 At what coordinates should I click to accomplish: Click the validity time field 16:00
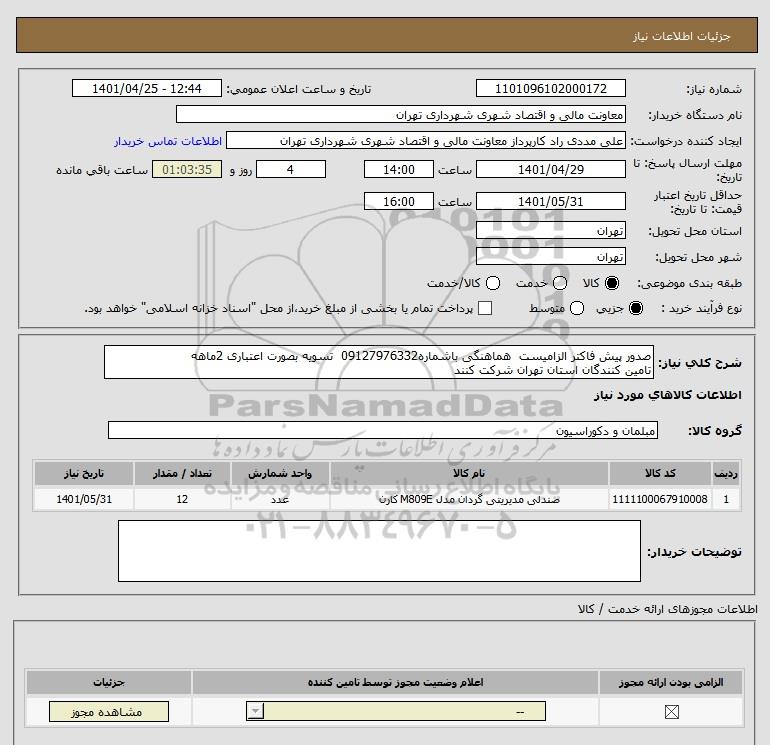tap(399, 201)
